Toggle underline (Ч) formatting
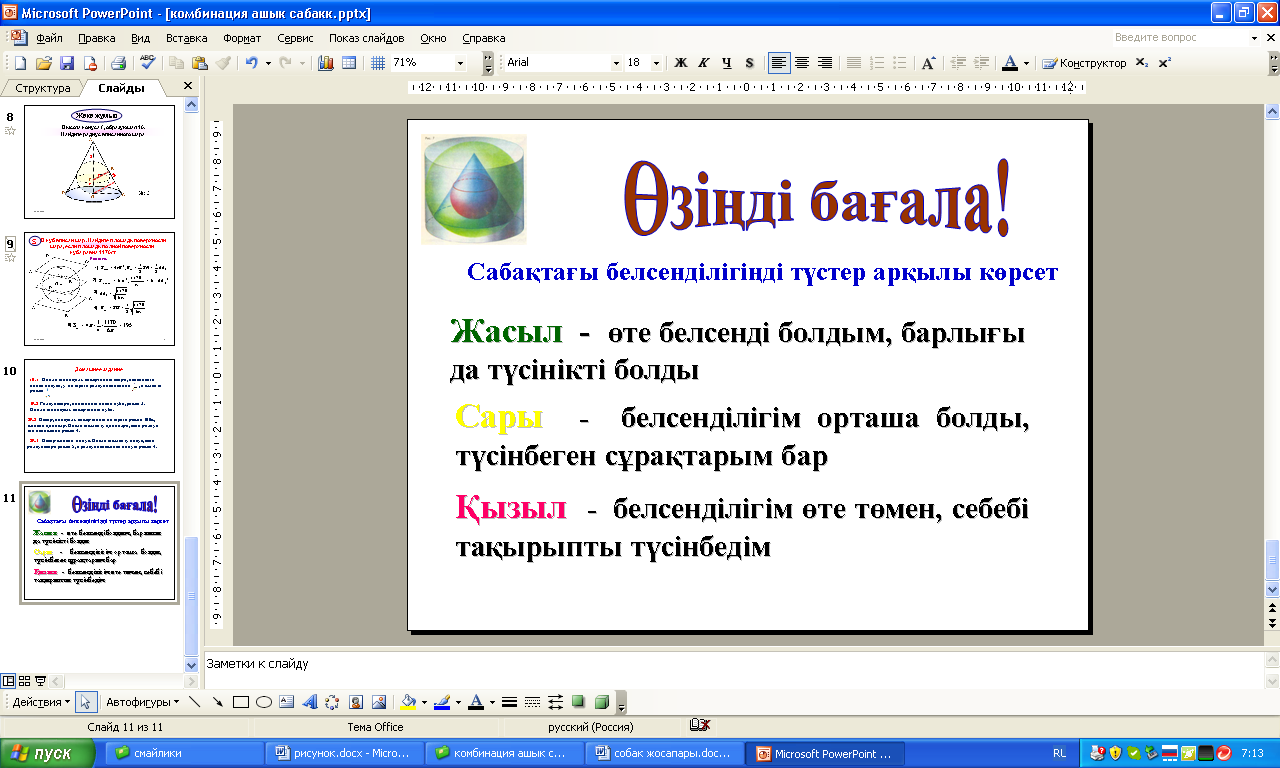The height and width of the screenshot is (768, 1280). pyautogui.click(x=727, y=63)
